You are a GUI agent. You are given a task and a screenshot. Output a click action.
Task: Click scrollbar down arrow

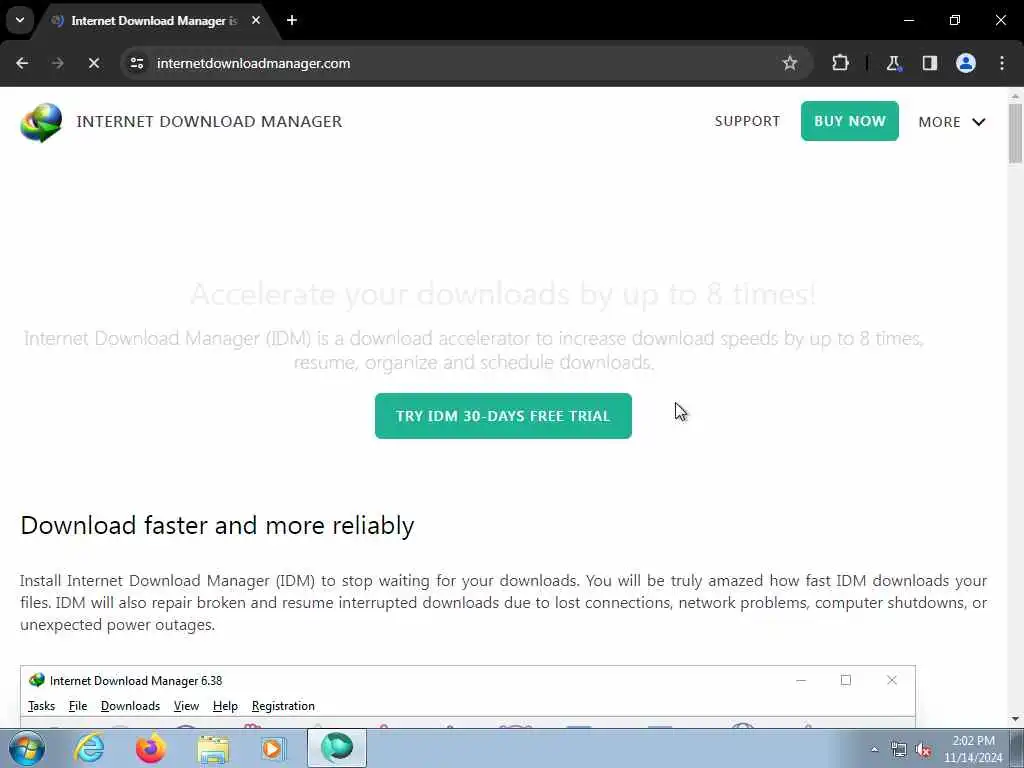point(1015,719)
